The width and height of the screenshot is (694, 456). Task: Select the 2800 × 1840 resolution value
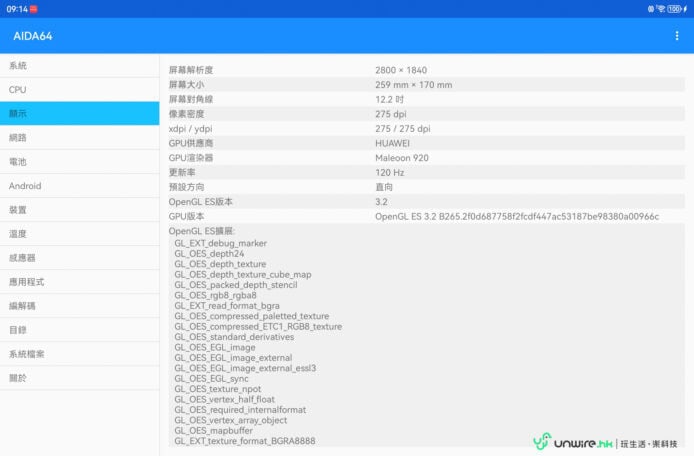401,70
